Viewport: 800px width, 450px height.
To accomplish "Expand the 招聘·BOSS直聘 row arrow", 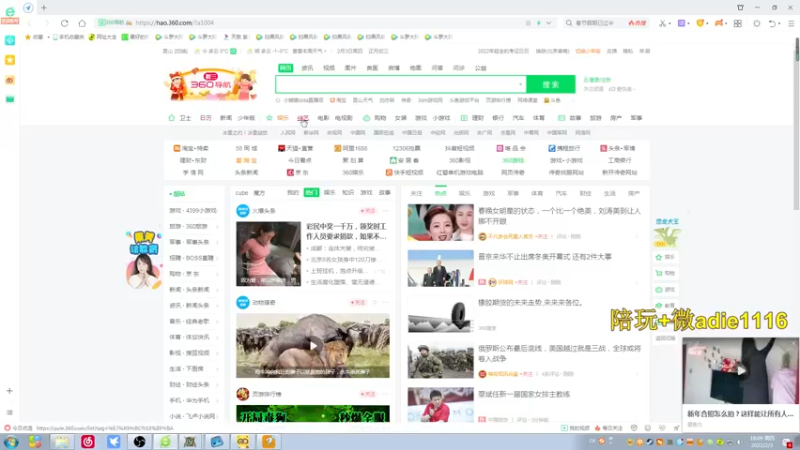I will tap(217, 258).
